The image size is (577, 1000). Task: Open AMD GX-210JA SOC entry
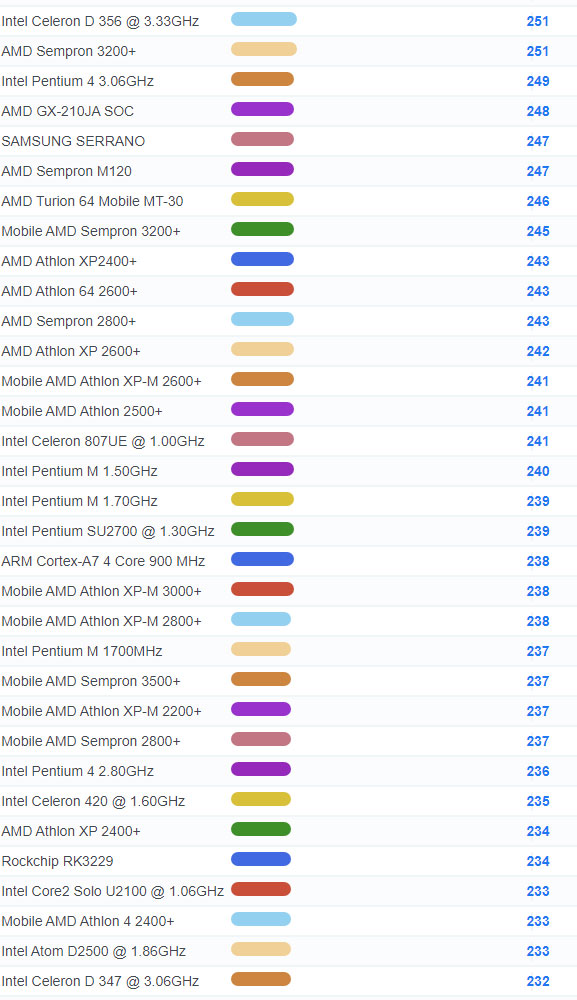click(68, 111)
